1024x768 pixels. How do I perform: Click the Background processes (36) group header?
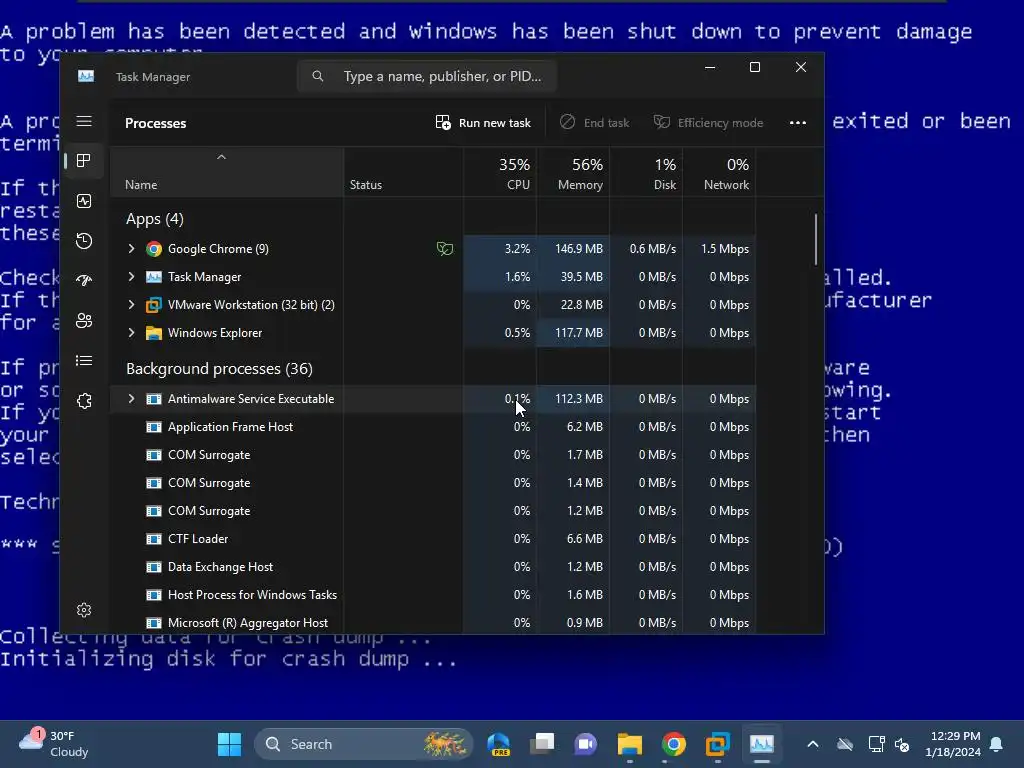(x=219, y=369)
